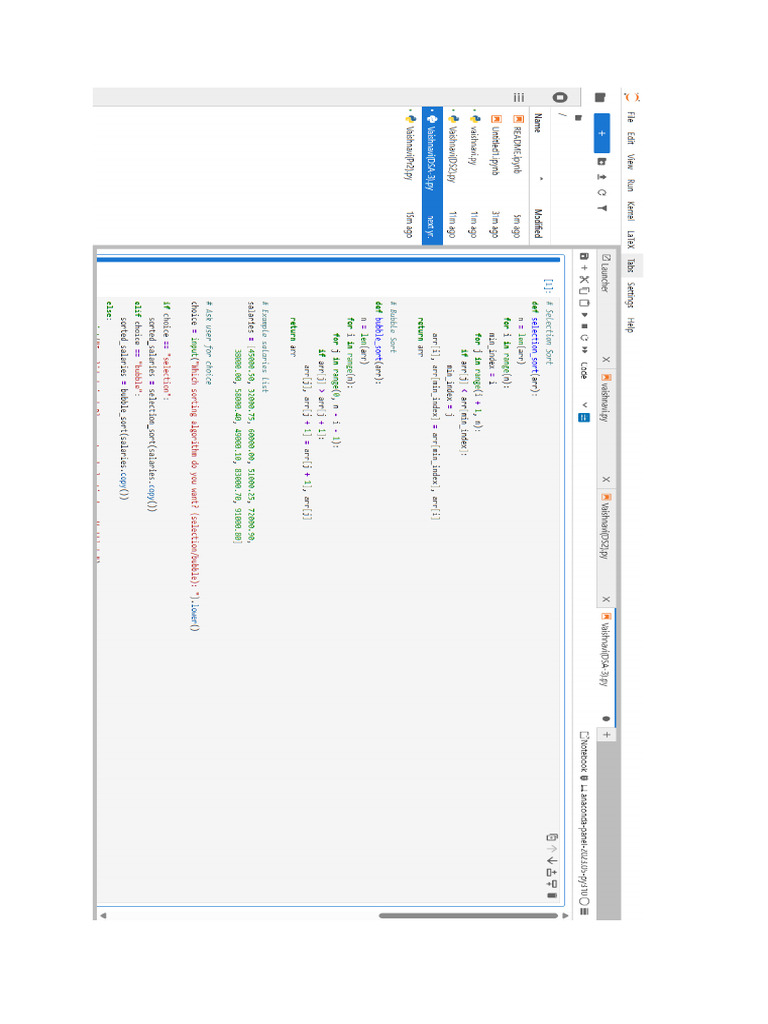Click the Jupyter logo icon
This screenshot has width=768, height=1024.
(631, 97)
